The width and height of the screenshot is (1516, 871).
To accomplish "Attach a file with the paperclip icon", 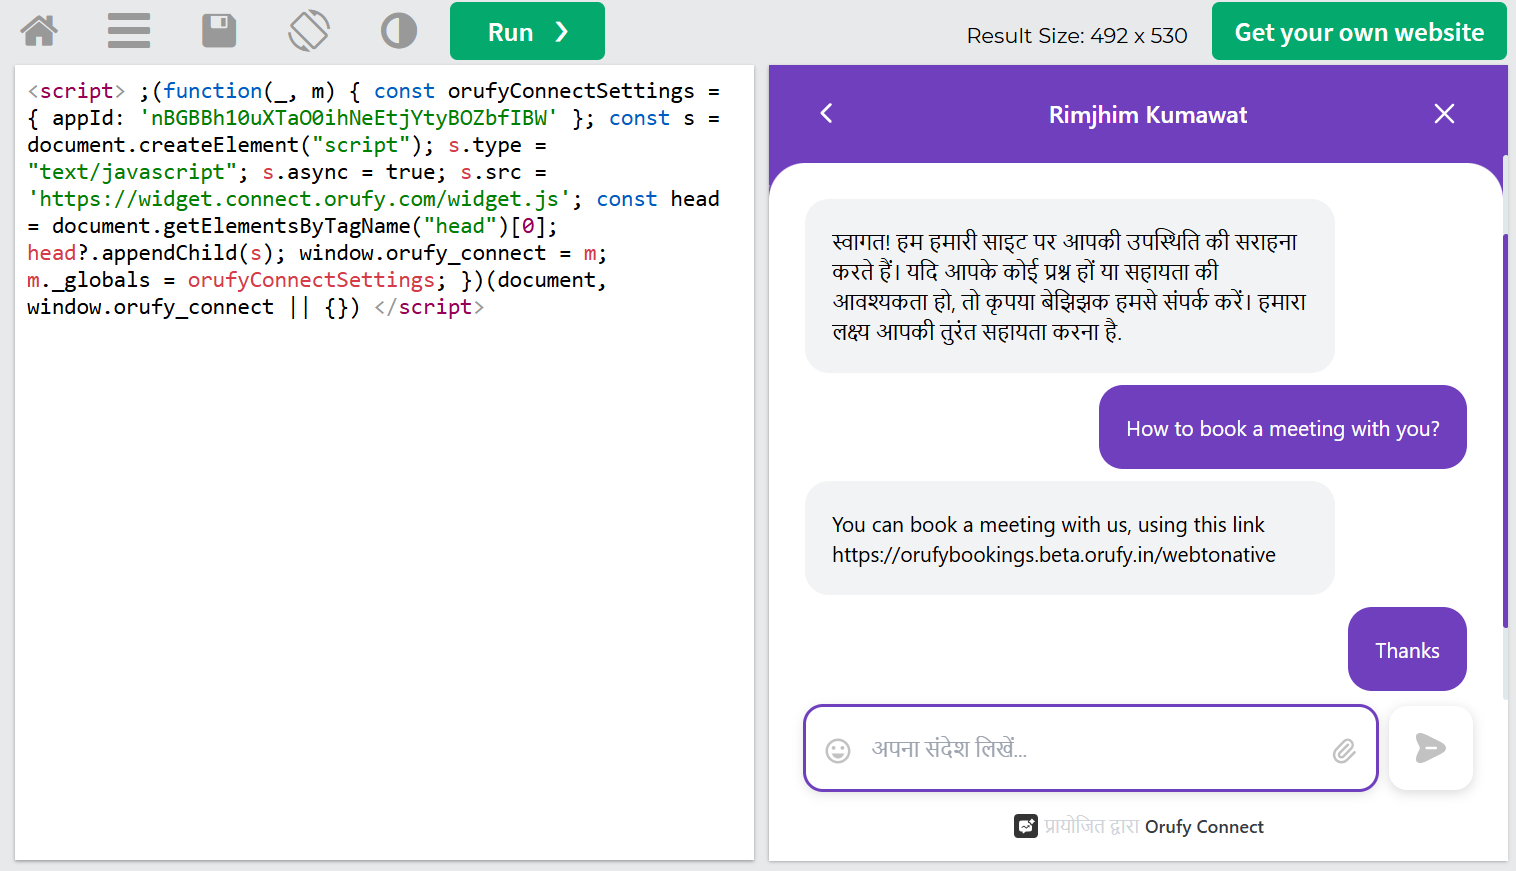I will point(1344,750).
